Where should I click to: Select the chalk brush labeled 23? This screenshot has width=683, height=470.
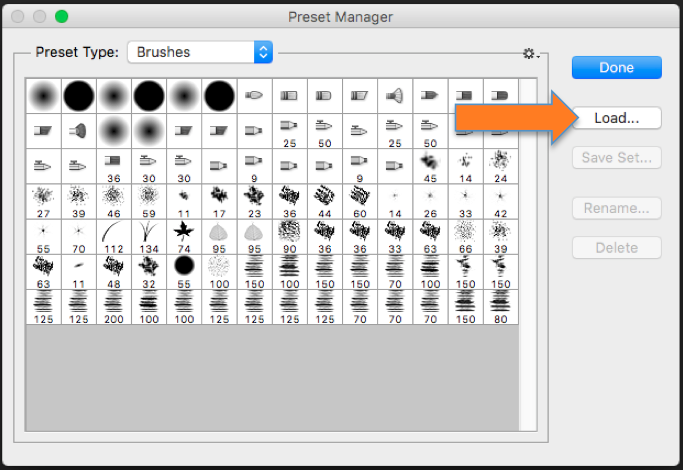(254, 202)
